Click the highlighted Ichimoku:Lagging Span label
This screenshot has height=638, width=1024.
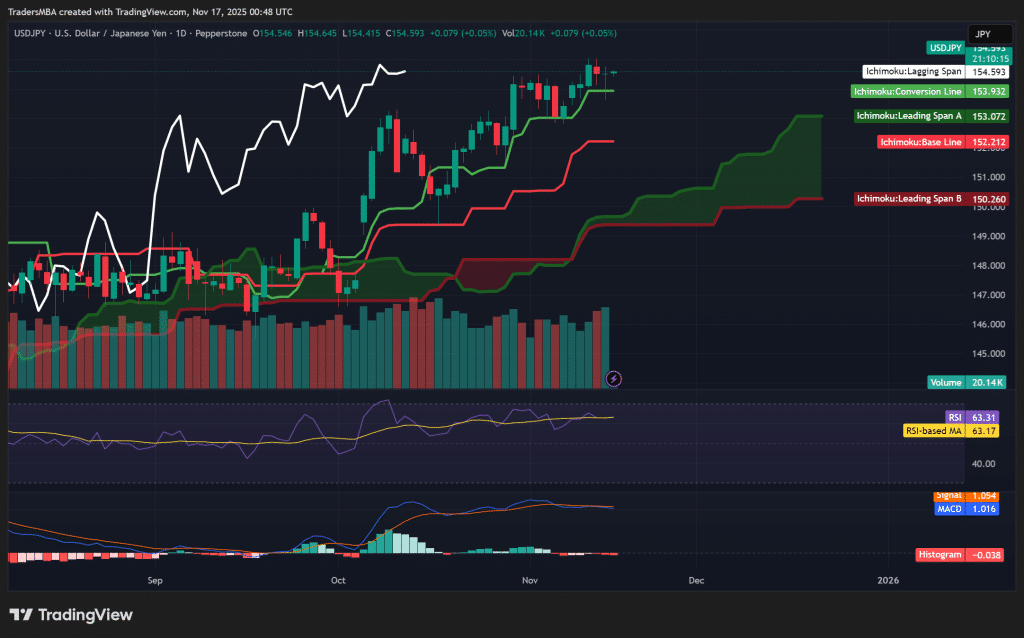pos(913,71)
